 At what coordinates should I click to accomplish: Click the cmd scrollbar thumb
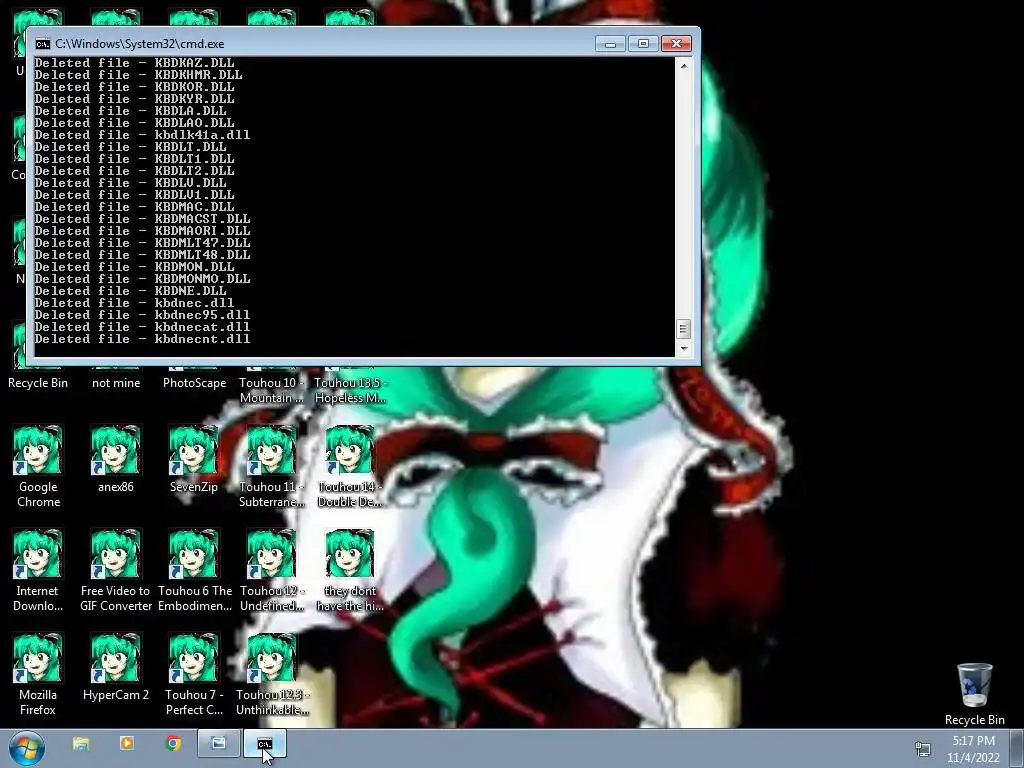pos(684,328)
